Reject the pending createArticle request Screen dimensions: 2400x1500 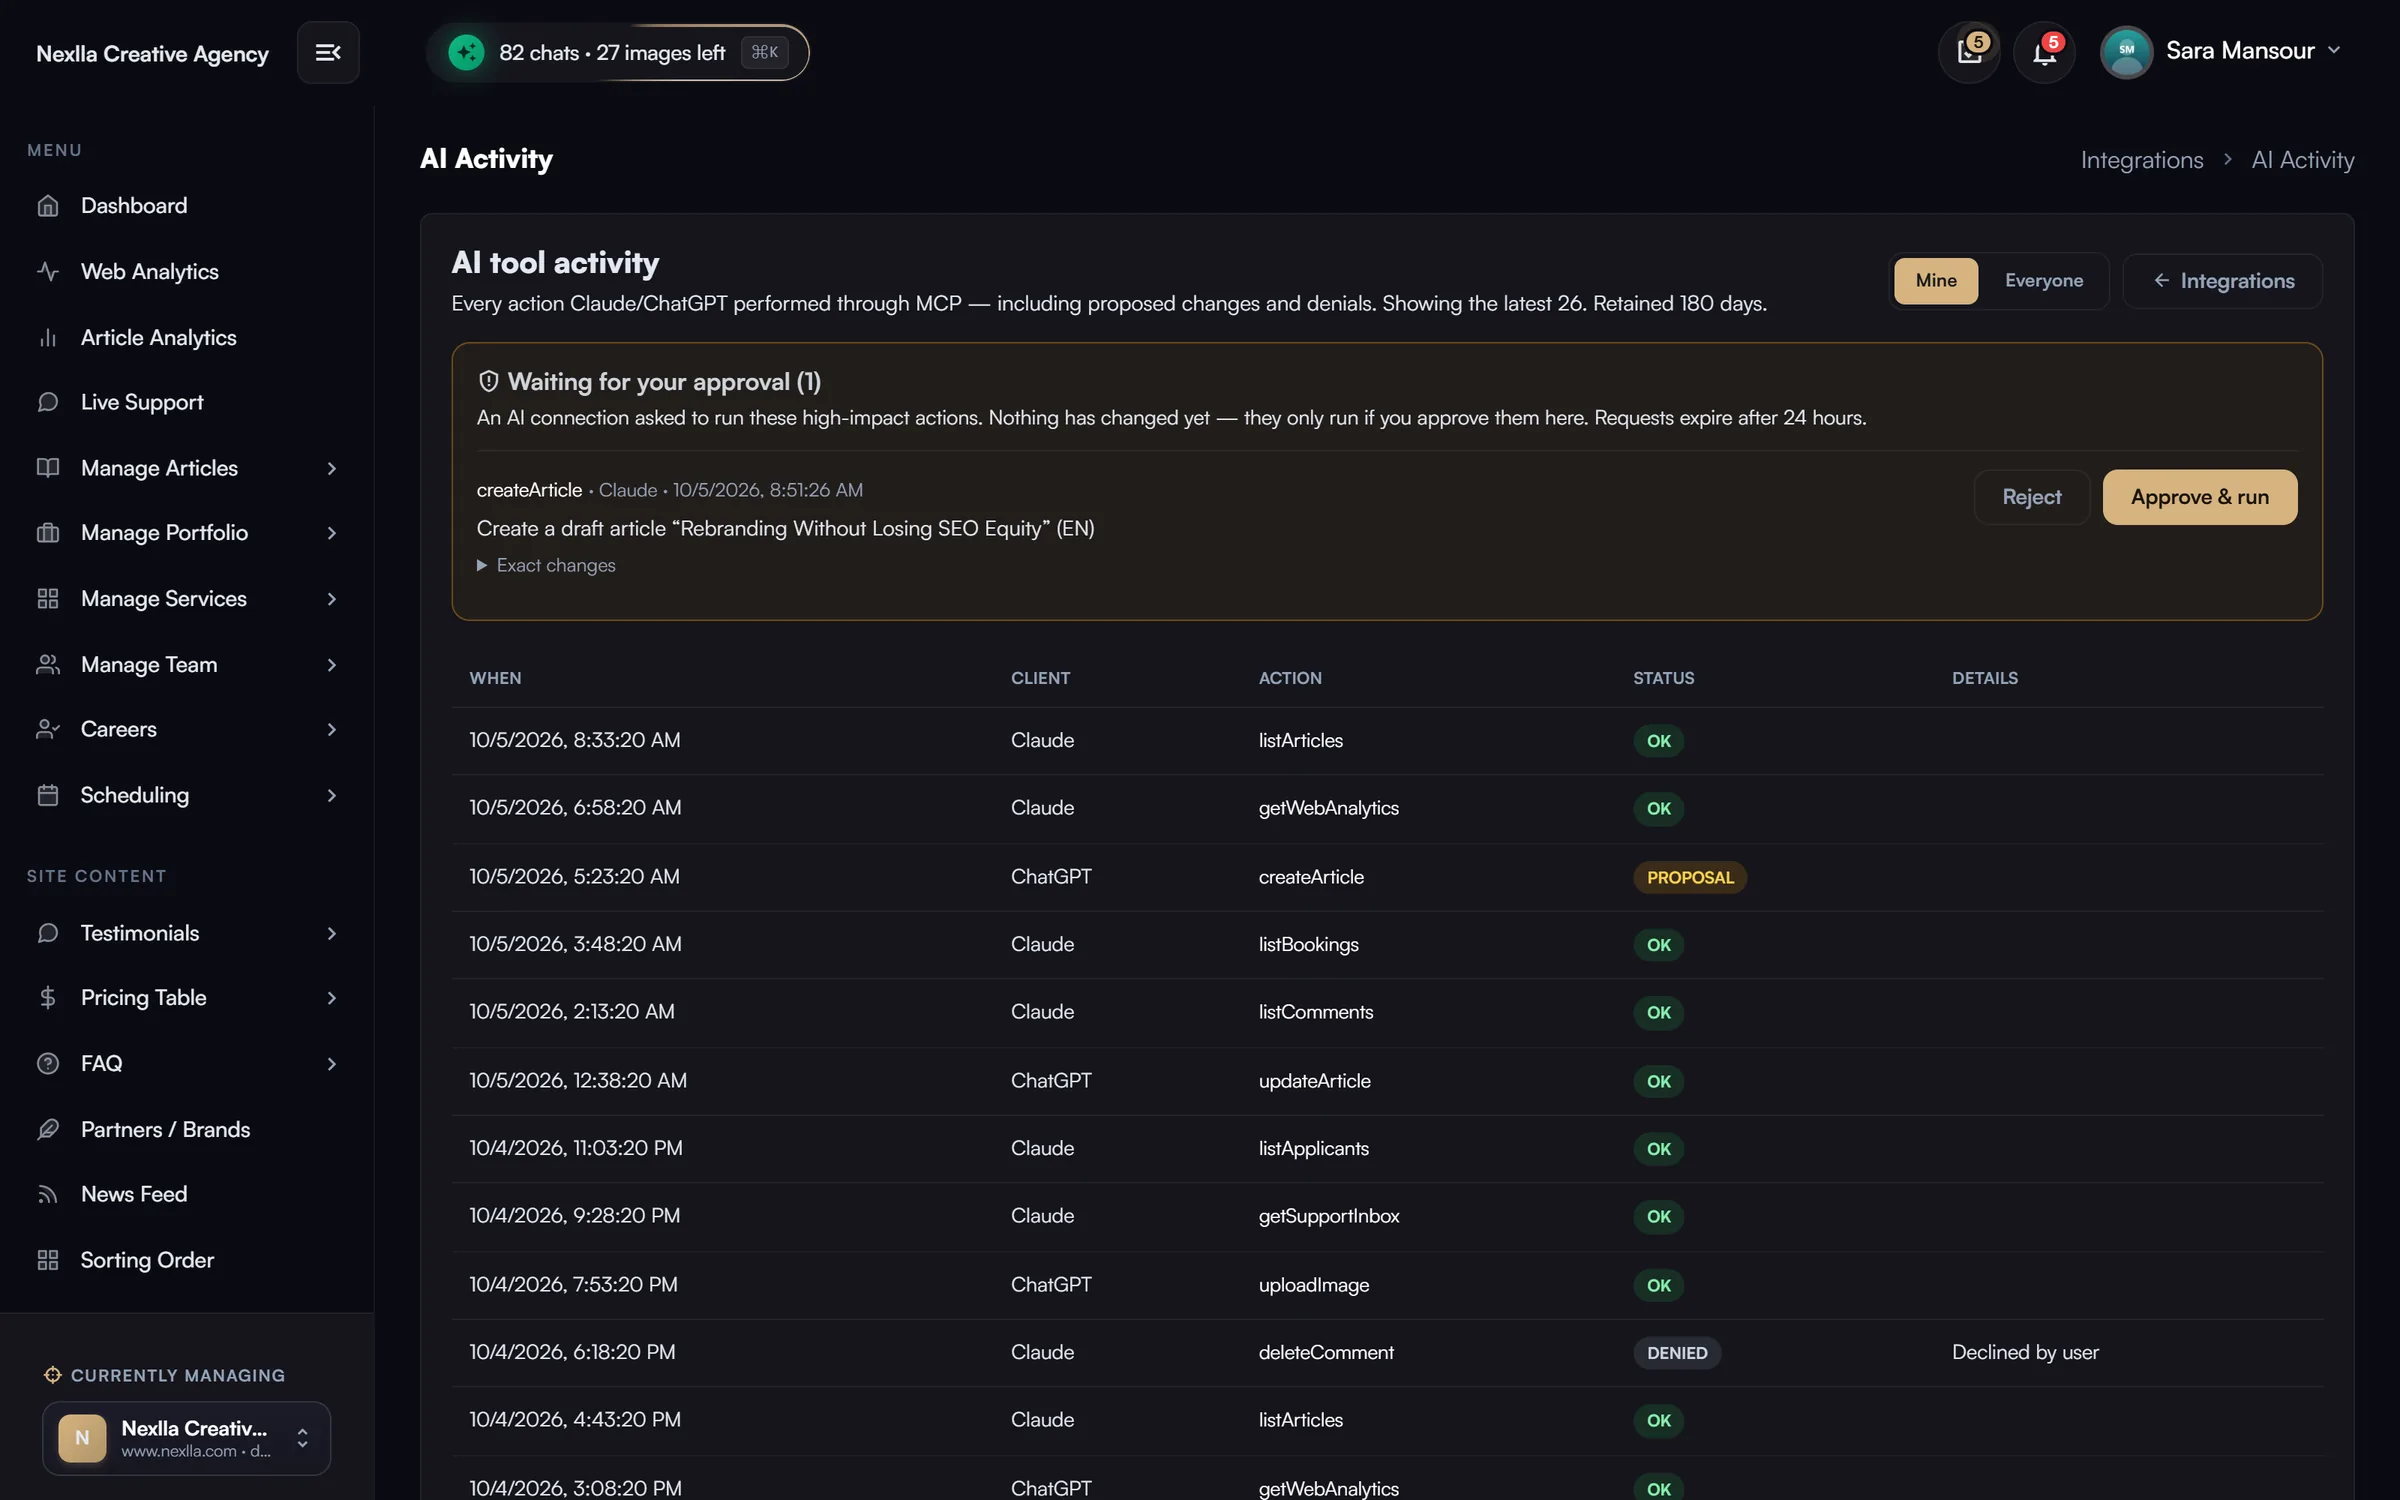click(2031, 497)
